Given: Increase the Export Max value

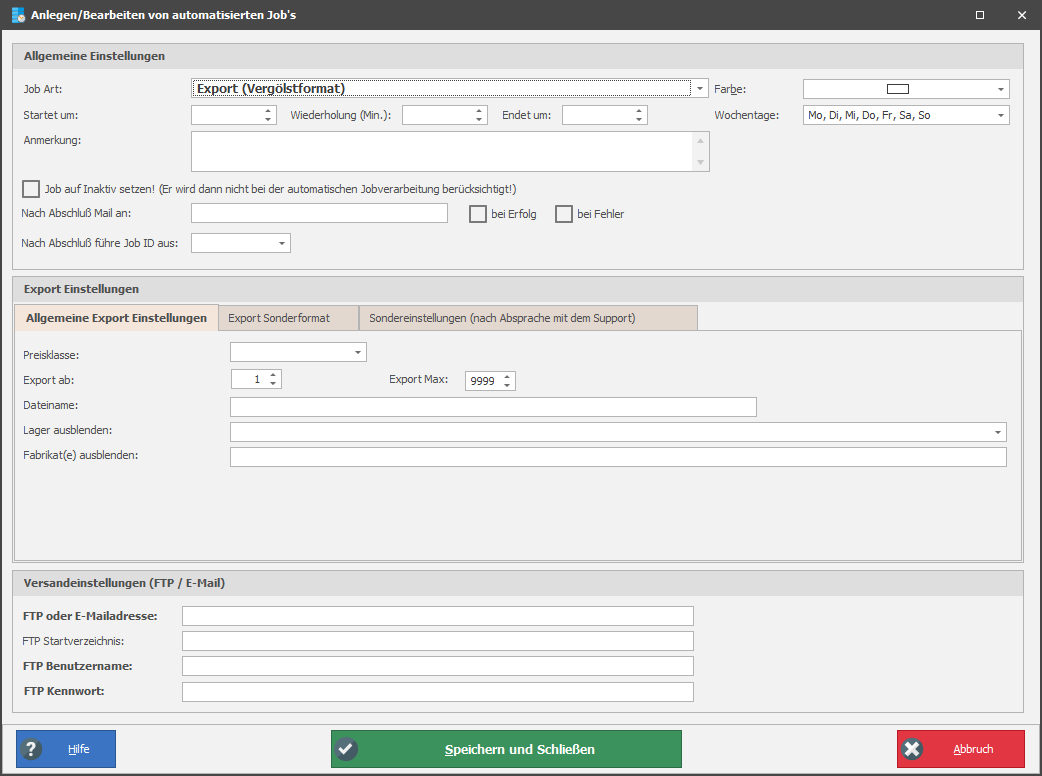Looking at the screenshot, I should pyautogui.click(x=507, y=377).
